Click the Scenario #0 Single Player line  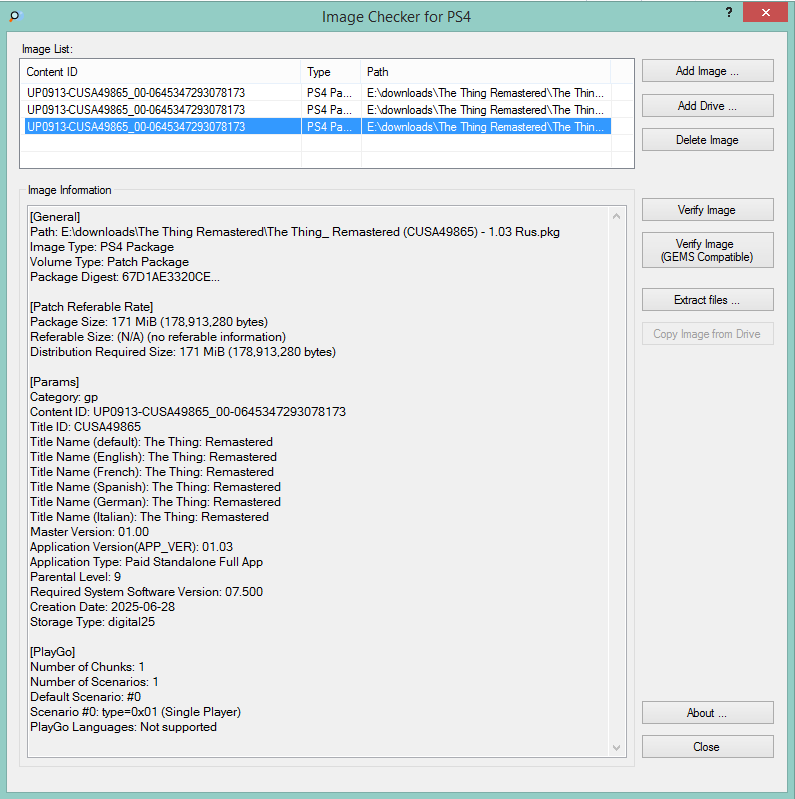pos(136,711)
